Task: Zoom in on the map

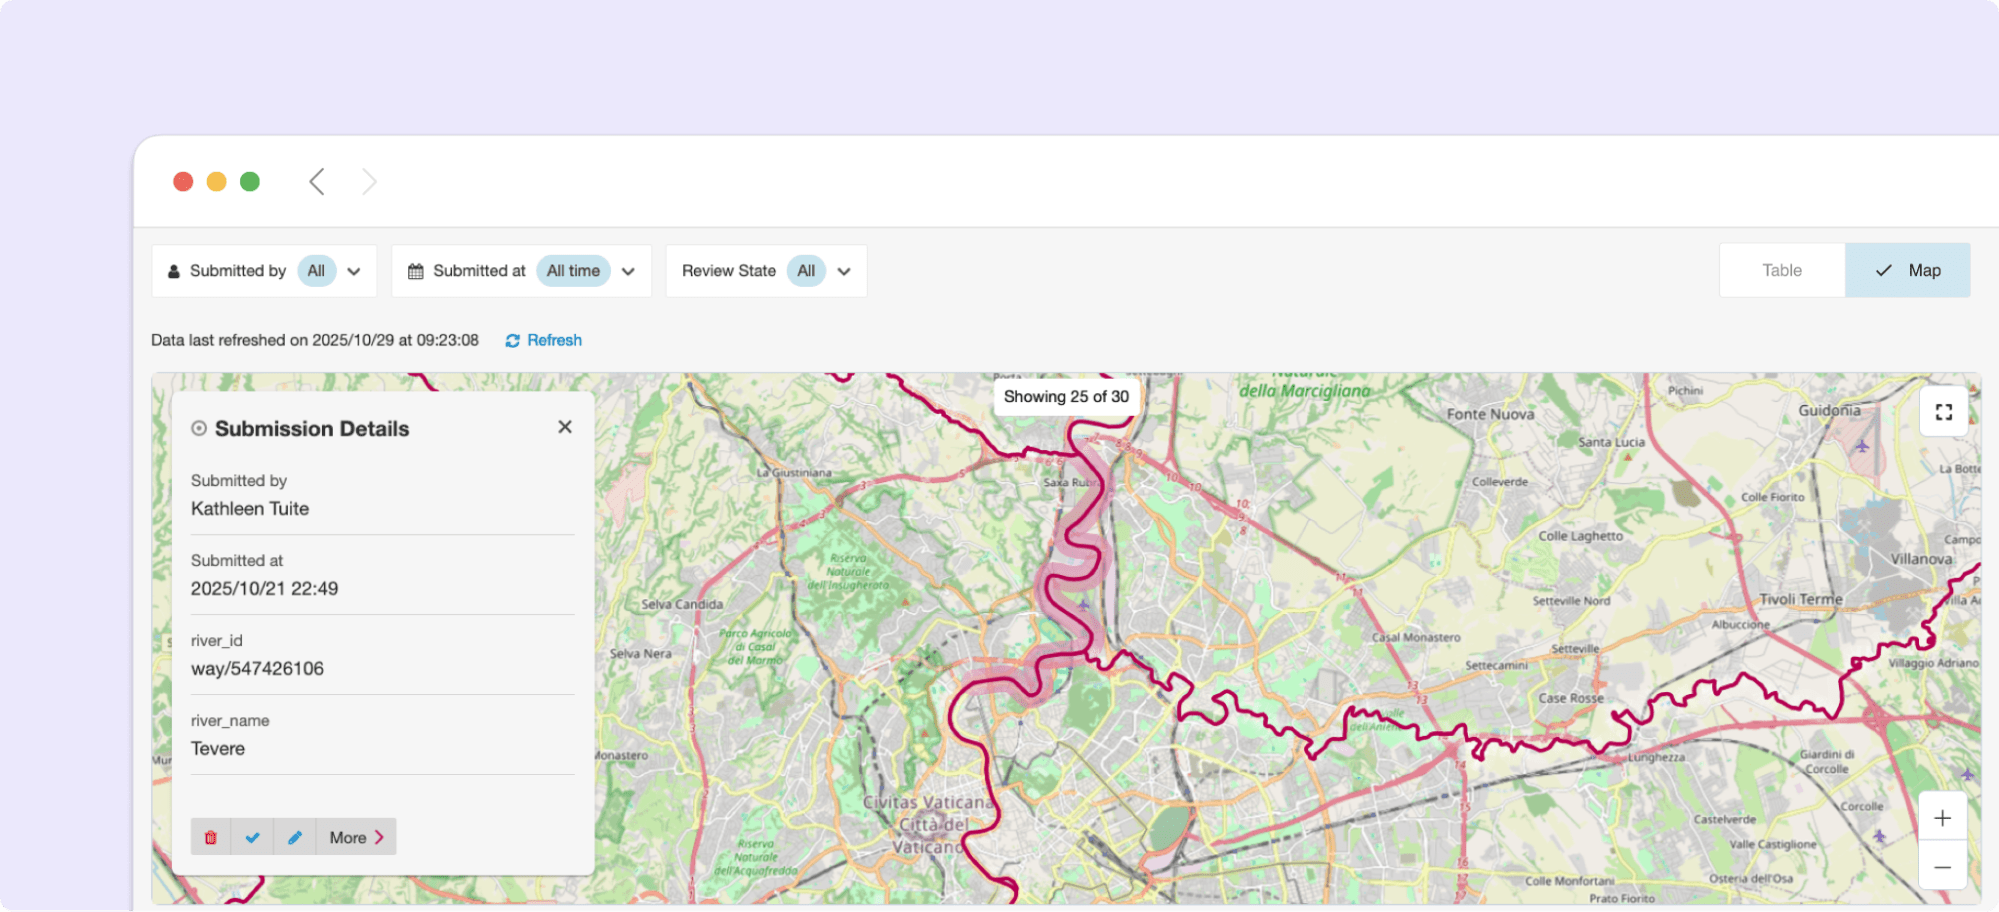Action: [1942, 818]
